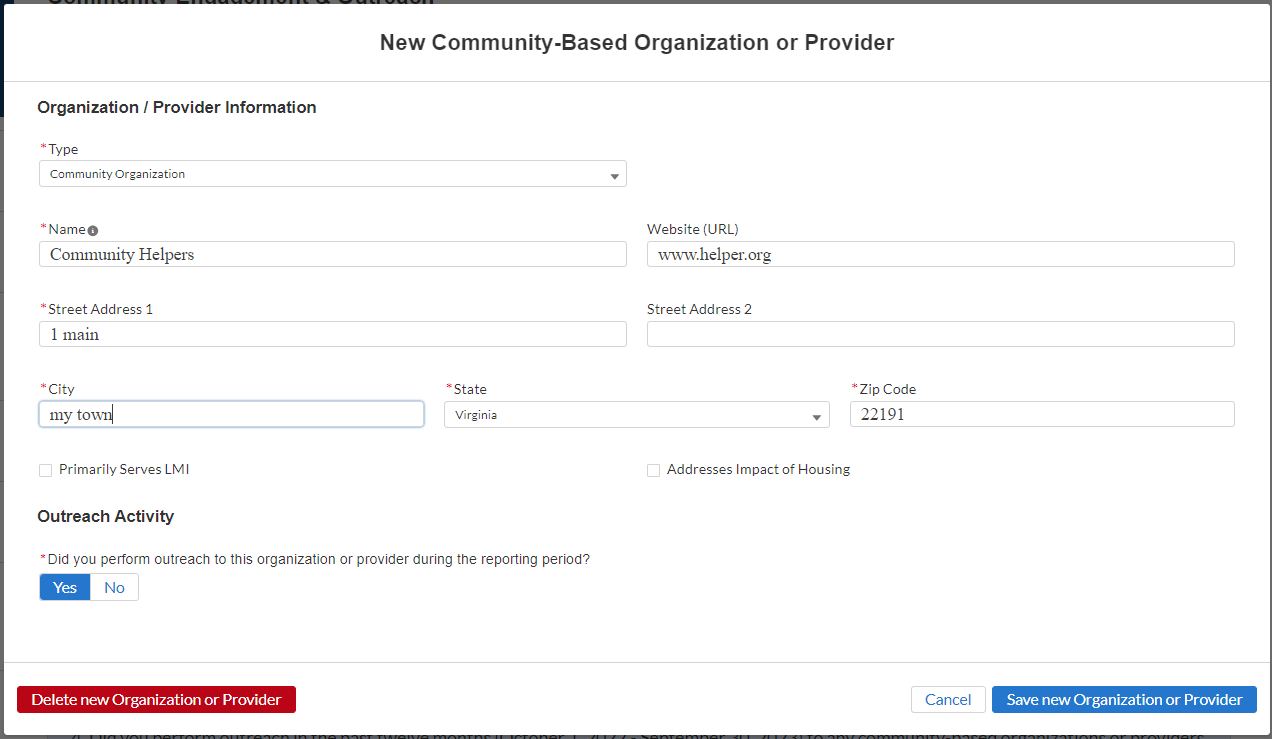Click the empty Street Address 2 field
The height and width of the screenshot is (739, 1272).
pos(940,334)
